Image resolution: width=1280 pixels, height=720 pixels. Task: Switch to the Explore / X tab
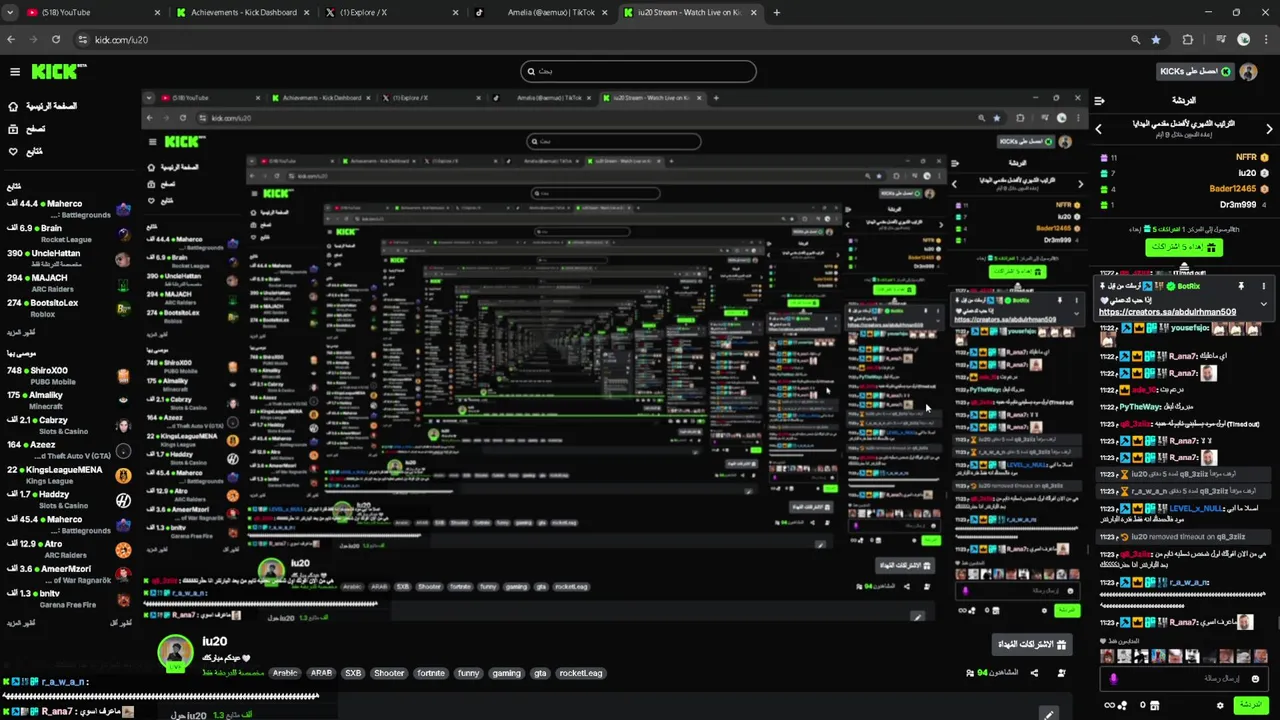click(x=393, y=12)
